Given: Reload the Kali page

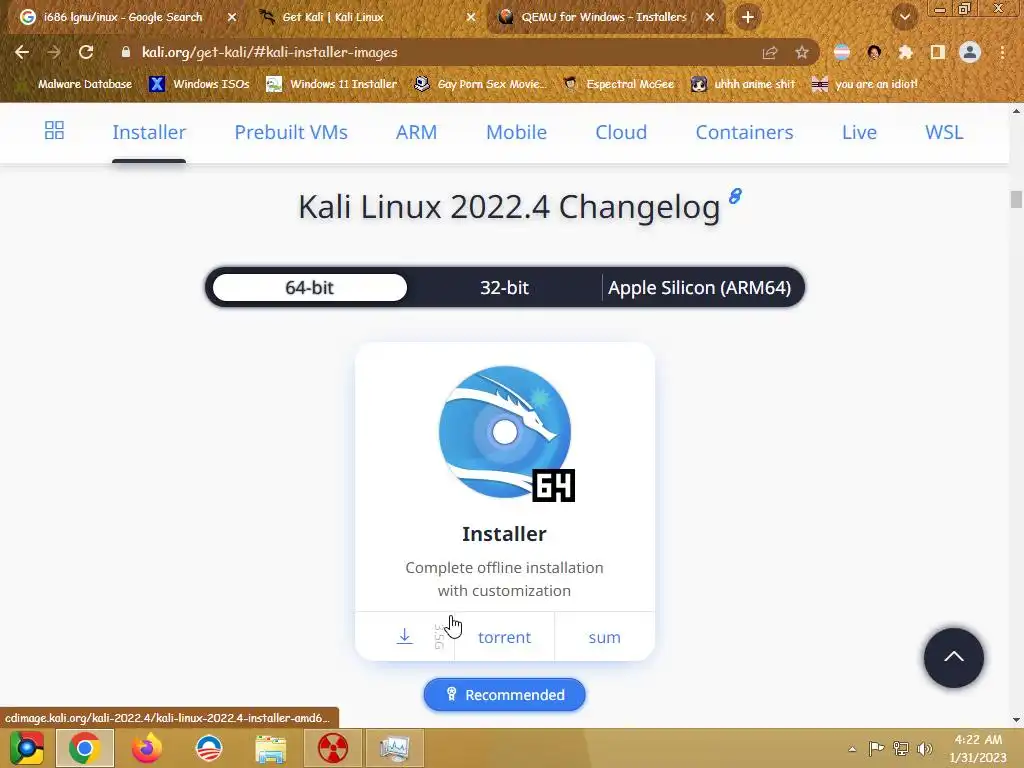Looking at the screenshot, I should coord(86,52).
